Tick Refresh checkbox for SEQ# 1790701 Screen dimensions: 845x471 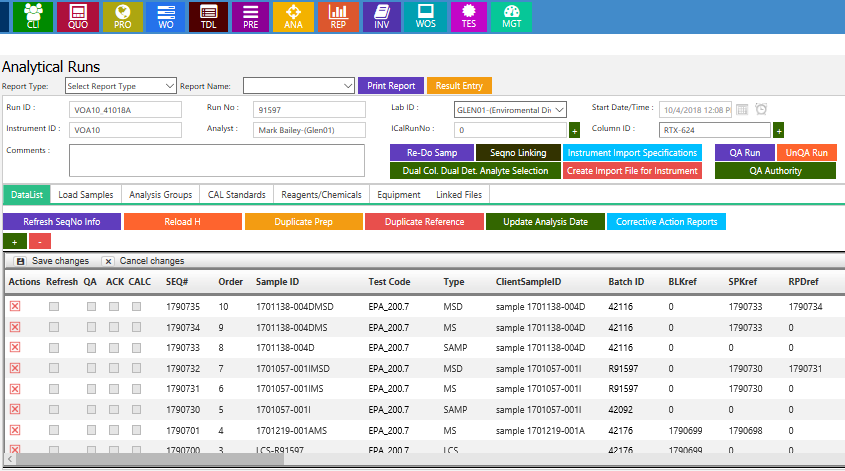54,430
